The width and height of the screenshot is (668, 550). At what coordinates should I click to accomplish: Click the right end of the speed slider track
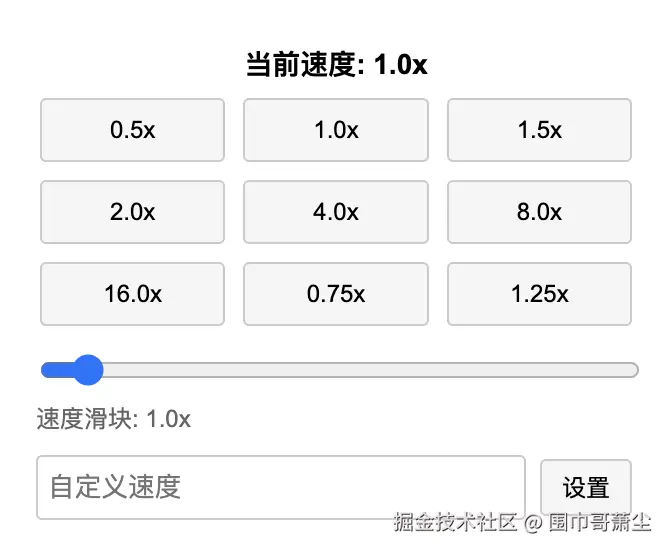[x=630, y=370]
